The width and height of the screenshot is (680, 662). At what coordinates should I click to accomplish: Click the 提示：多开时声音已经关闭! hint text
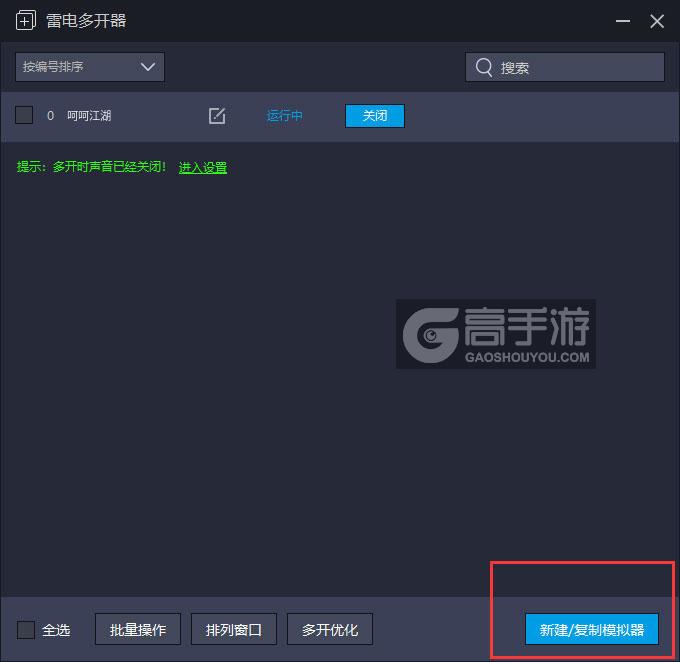[91, 167]
